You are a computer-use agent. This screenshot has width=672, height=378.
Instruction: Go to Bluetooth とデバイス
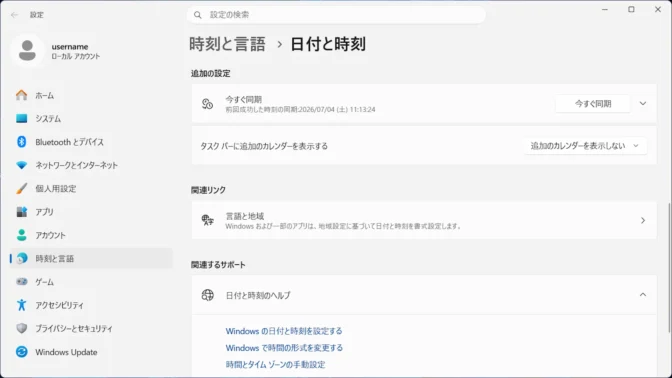[91, 142]
